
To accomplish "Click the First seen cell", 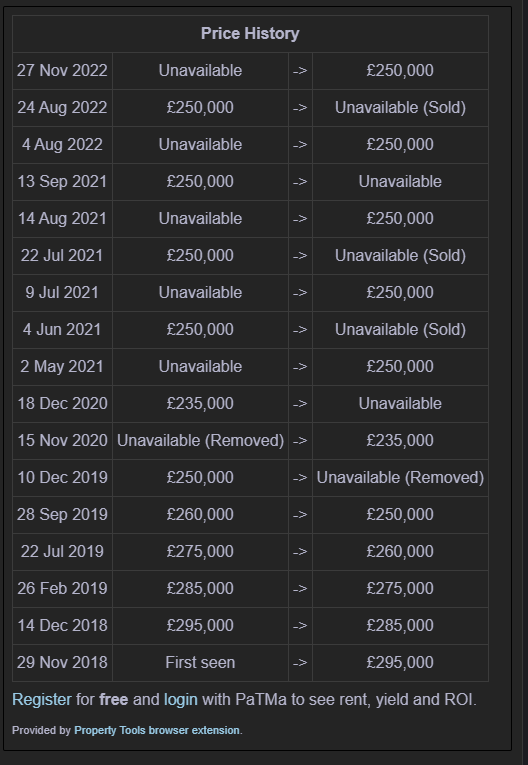I will click(x=200, y=663).
